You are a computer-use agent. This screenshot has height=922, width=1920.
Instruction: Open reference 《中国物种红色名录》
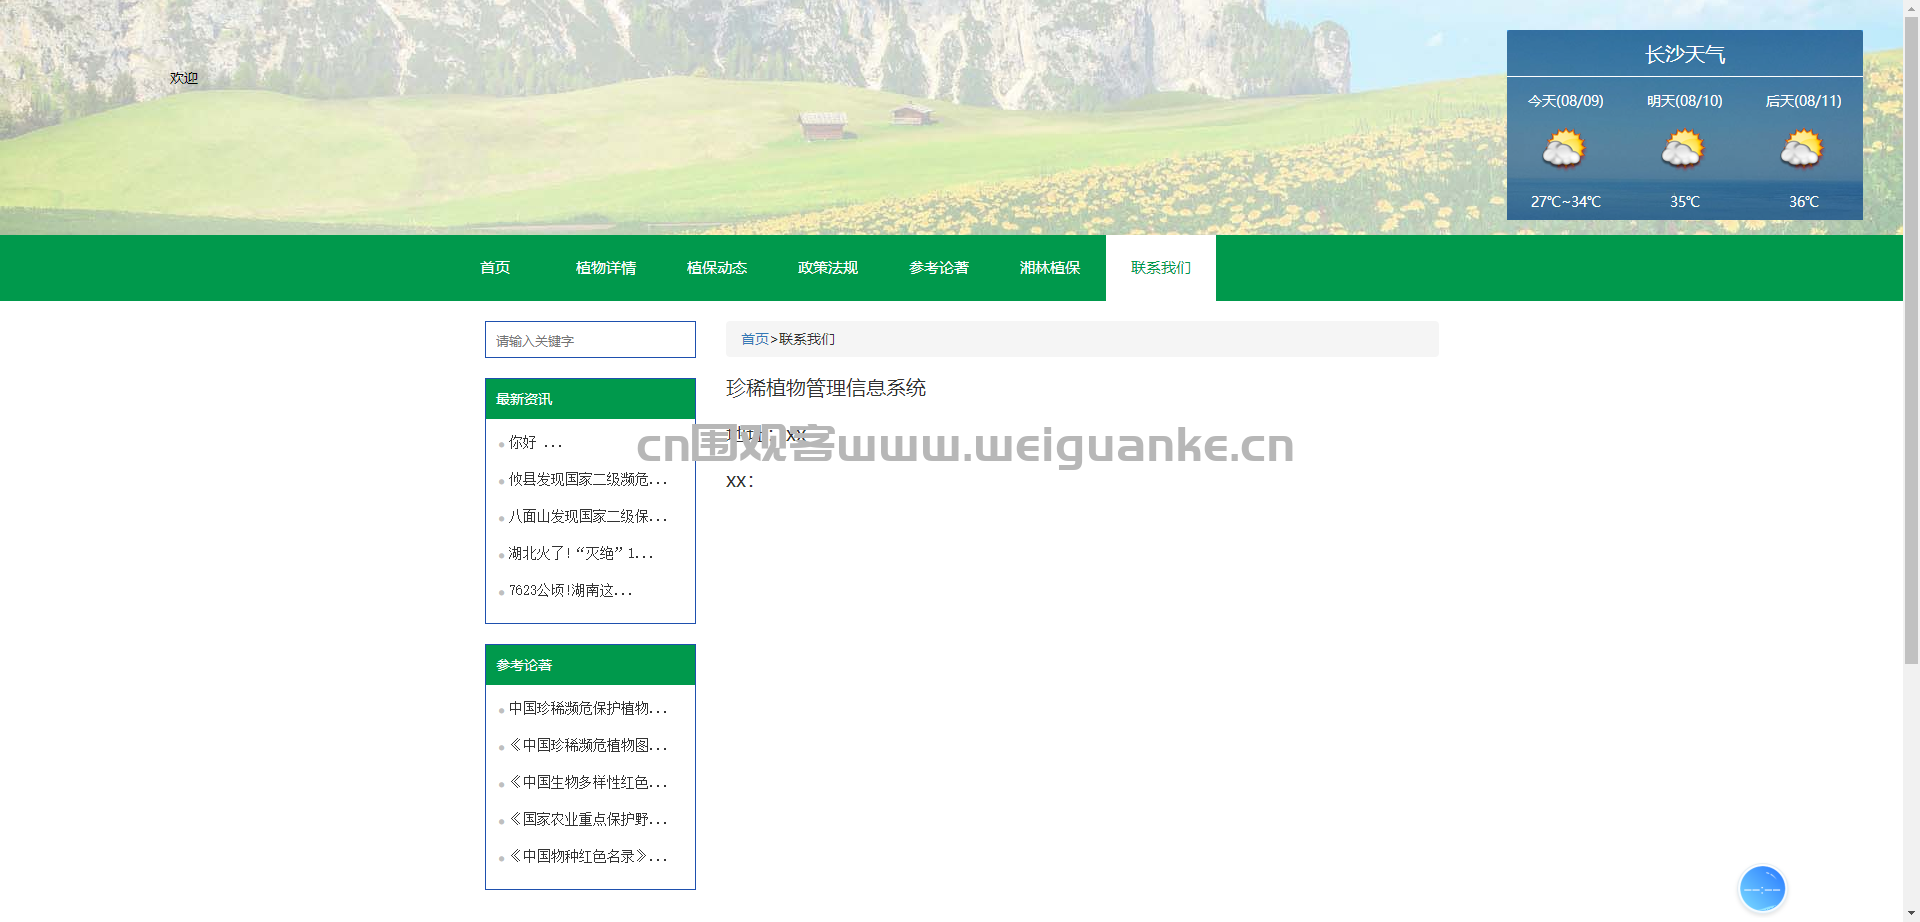(x=588, y=857)
